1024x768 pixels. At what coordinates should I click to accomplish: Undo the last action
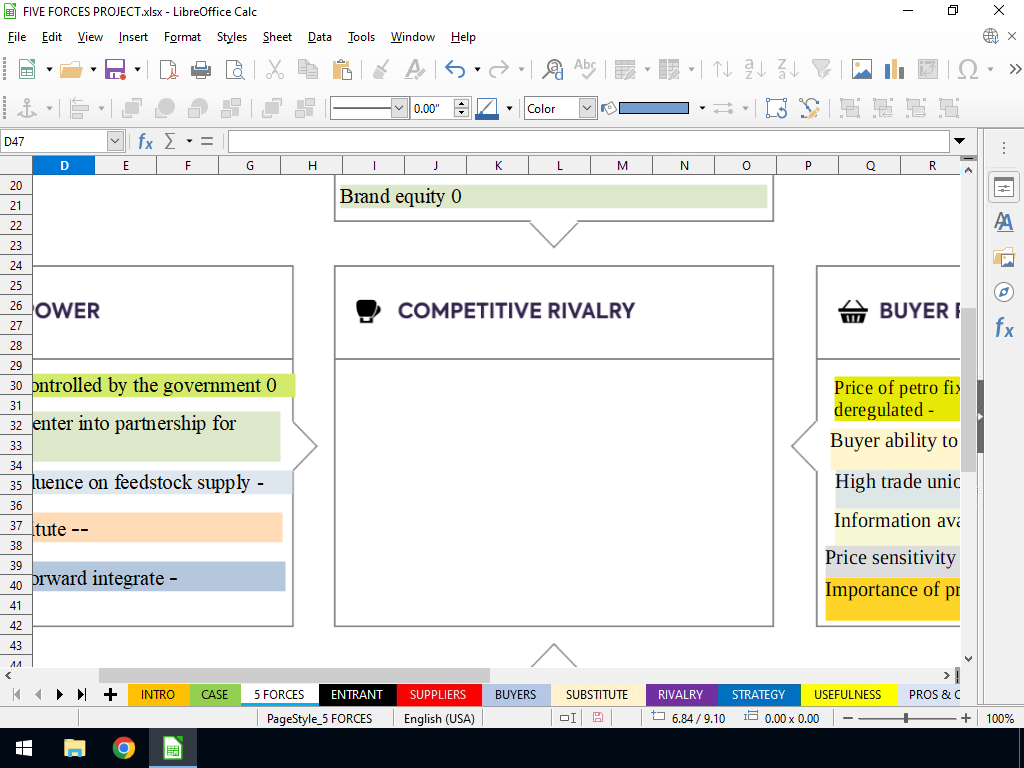(x=455, y=69)
